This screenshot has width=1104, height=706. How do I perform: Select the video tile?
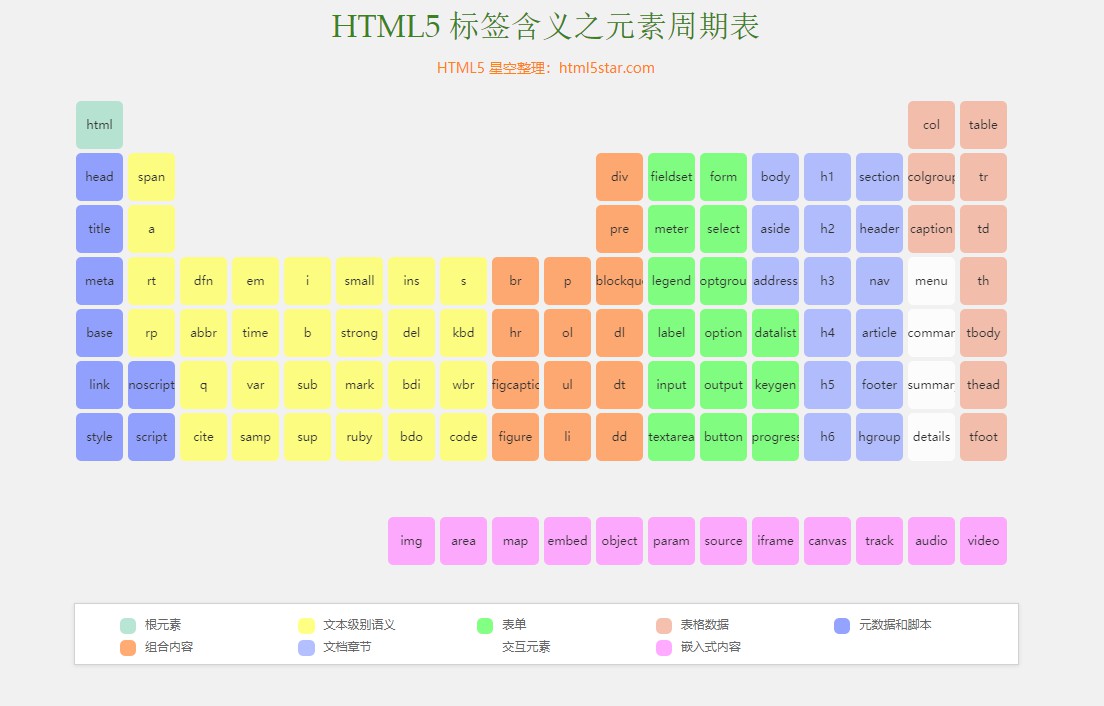(984, 541)
